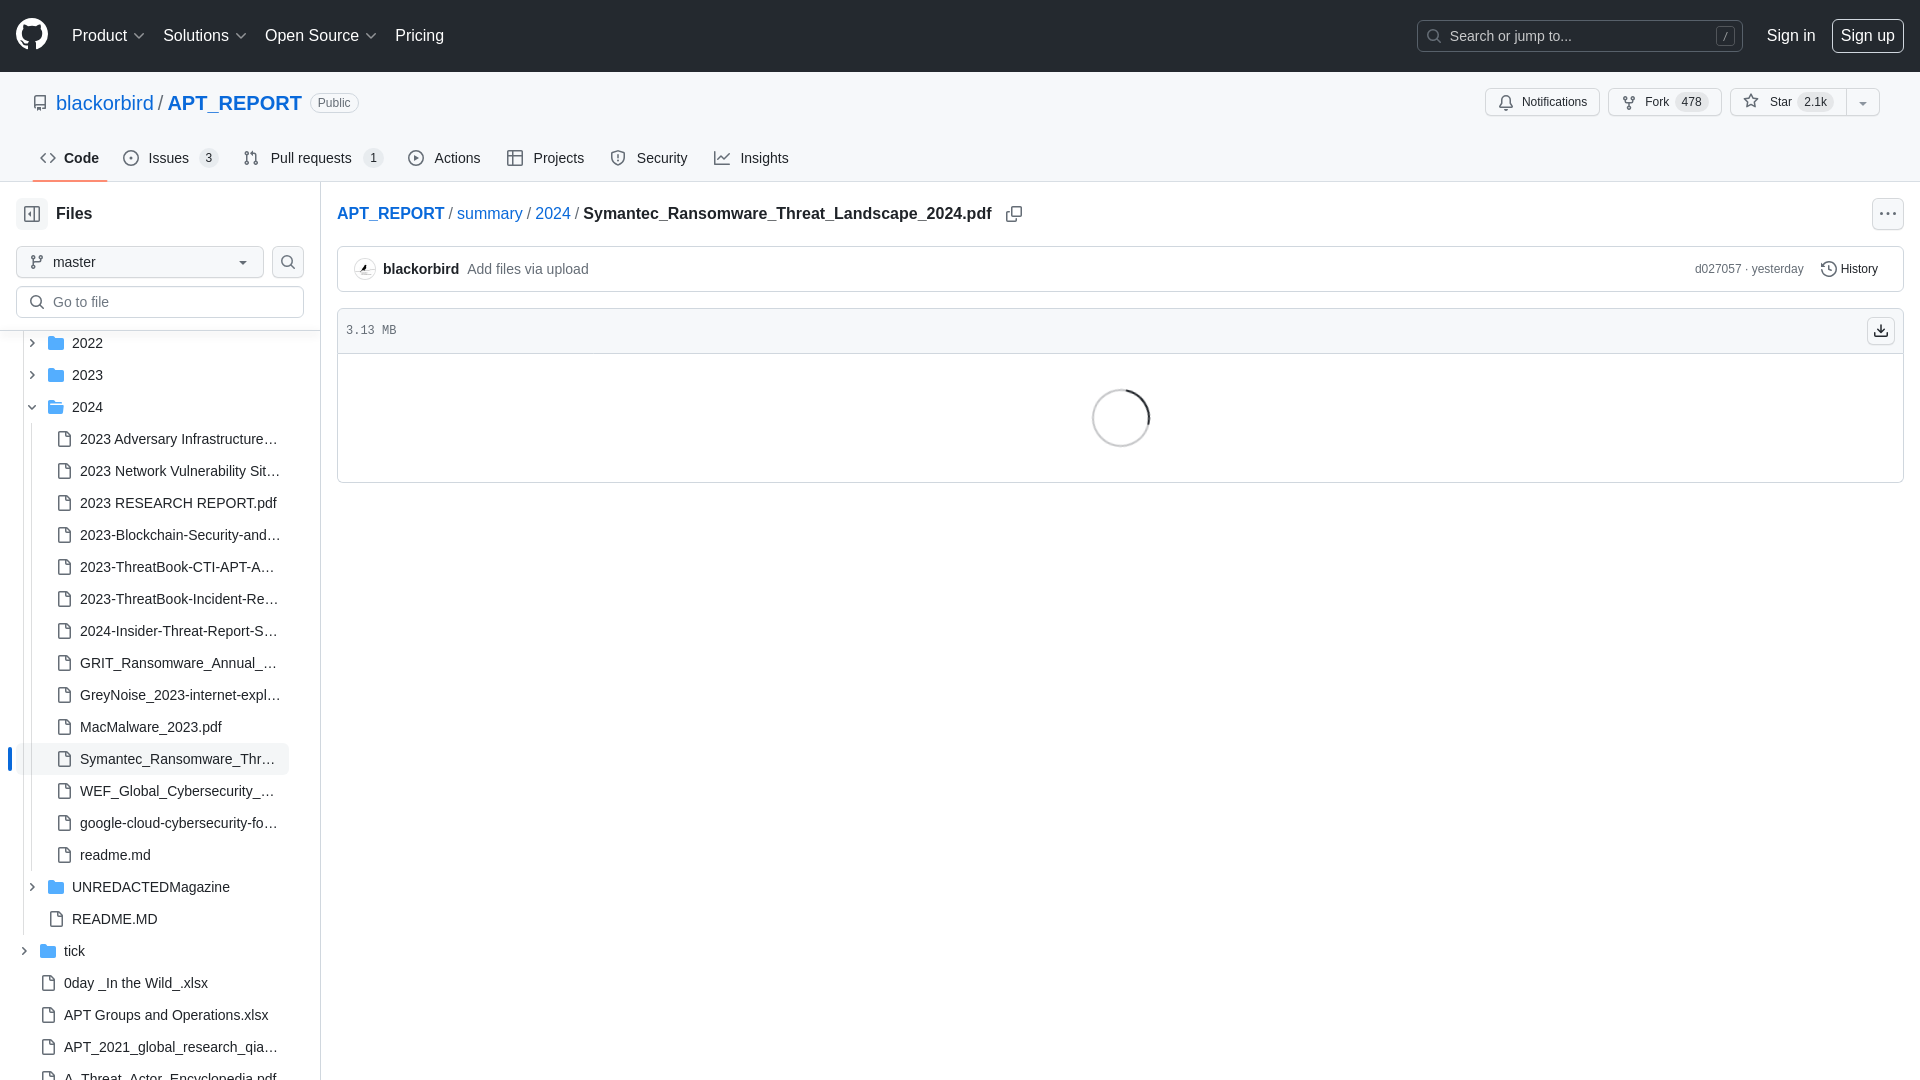The width and height of the screenshot is (1920, 1080).
Task: Select the 2023 RESEARCH REPORT.pdf file
Action: pyautogui.click(x=178, y=503)
